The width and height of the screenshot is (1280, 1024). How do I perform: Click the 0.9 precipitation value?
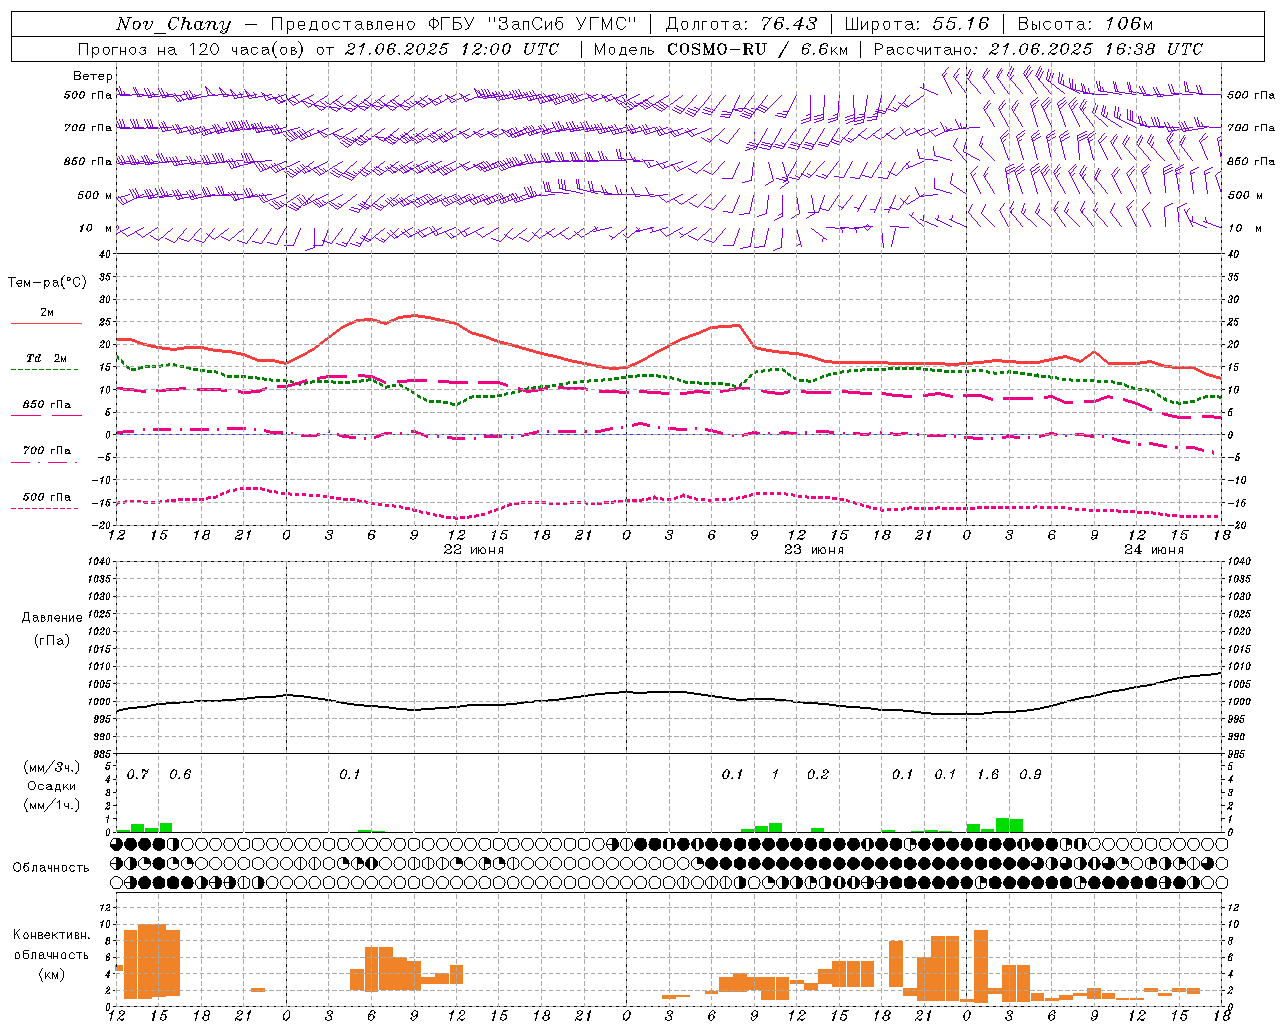[1030, 775]
